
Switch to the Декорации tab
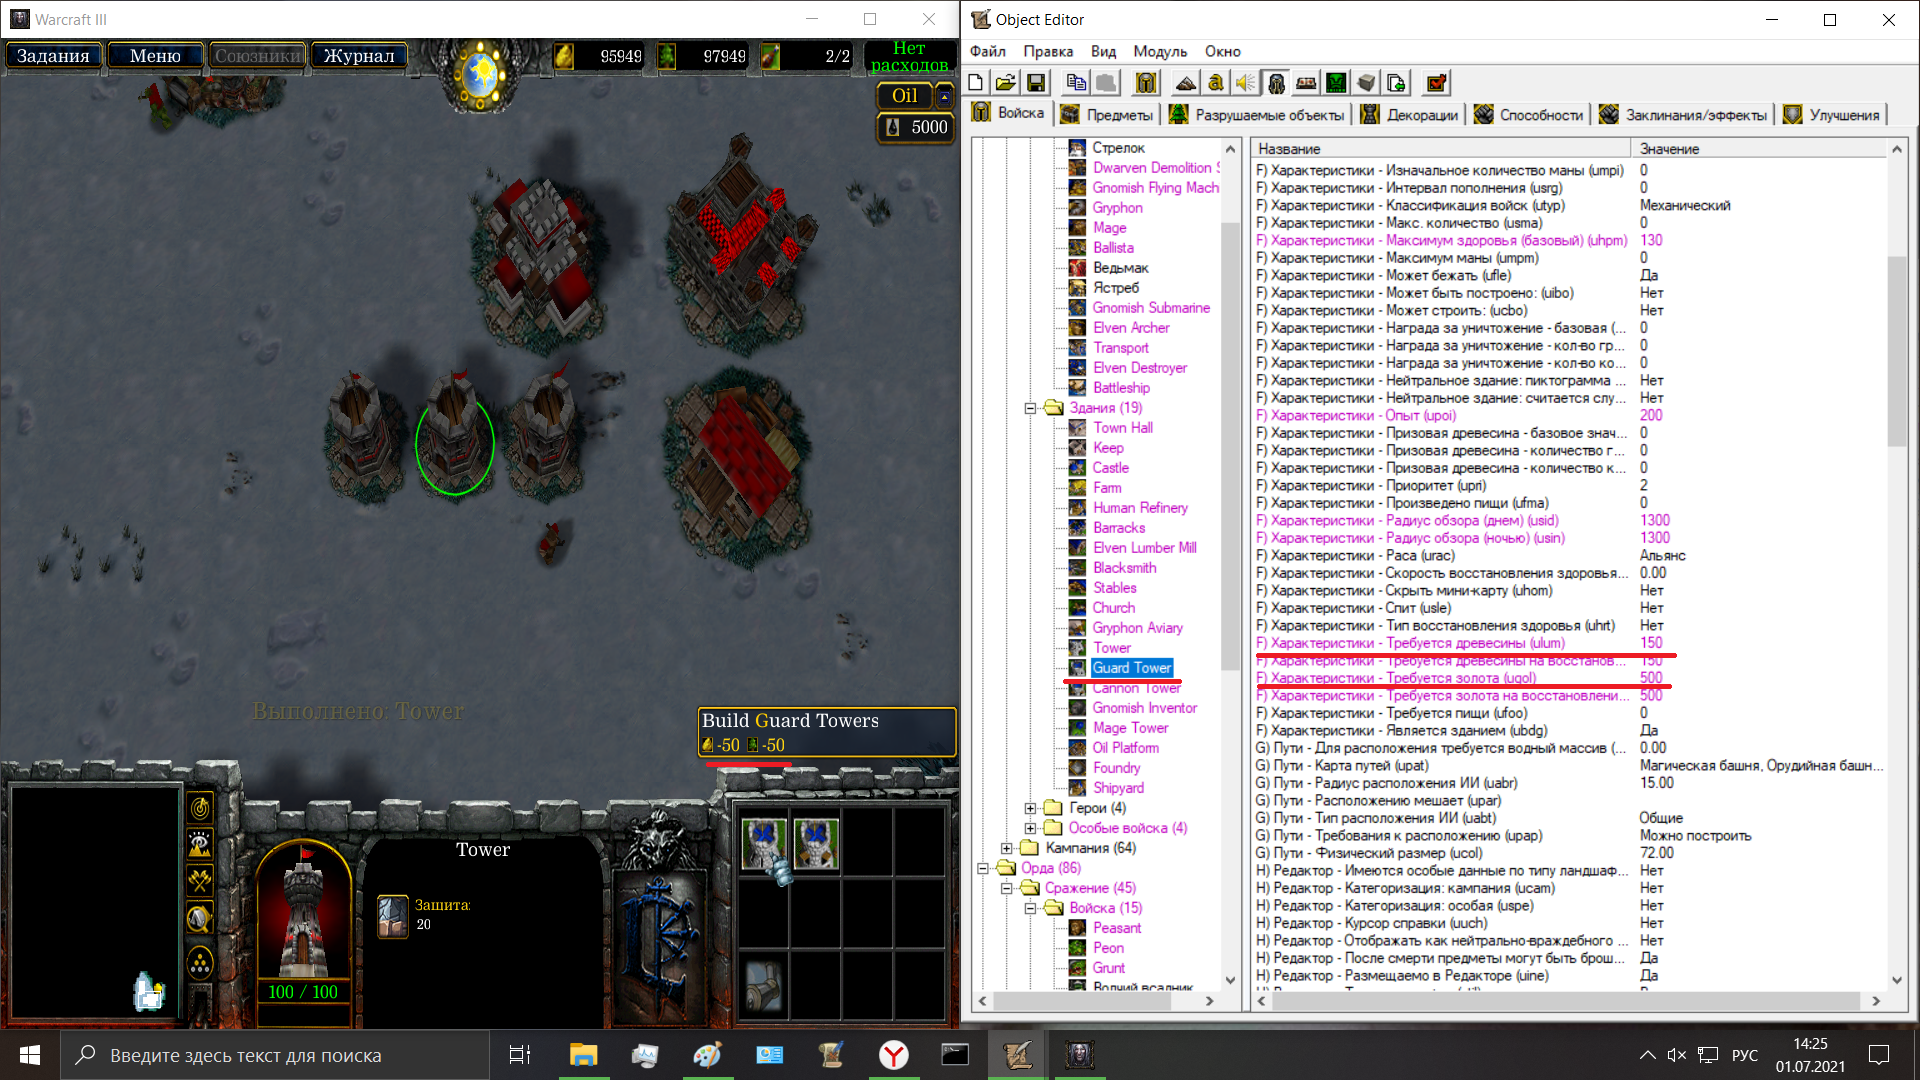(1410, 115)
